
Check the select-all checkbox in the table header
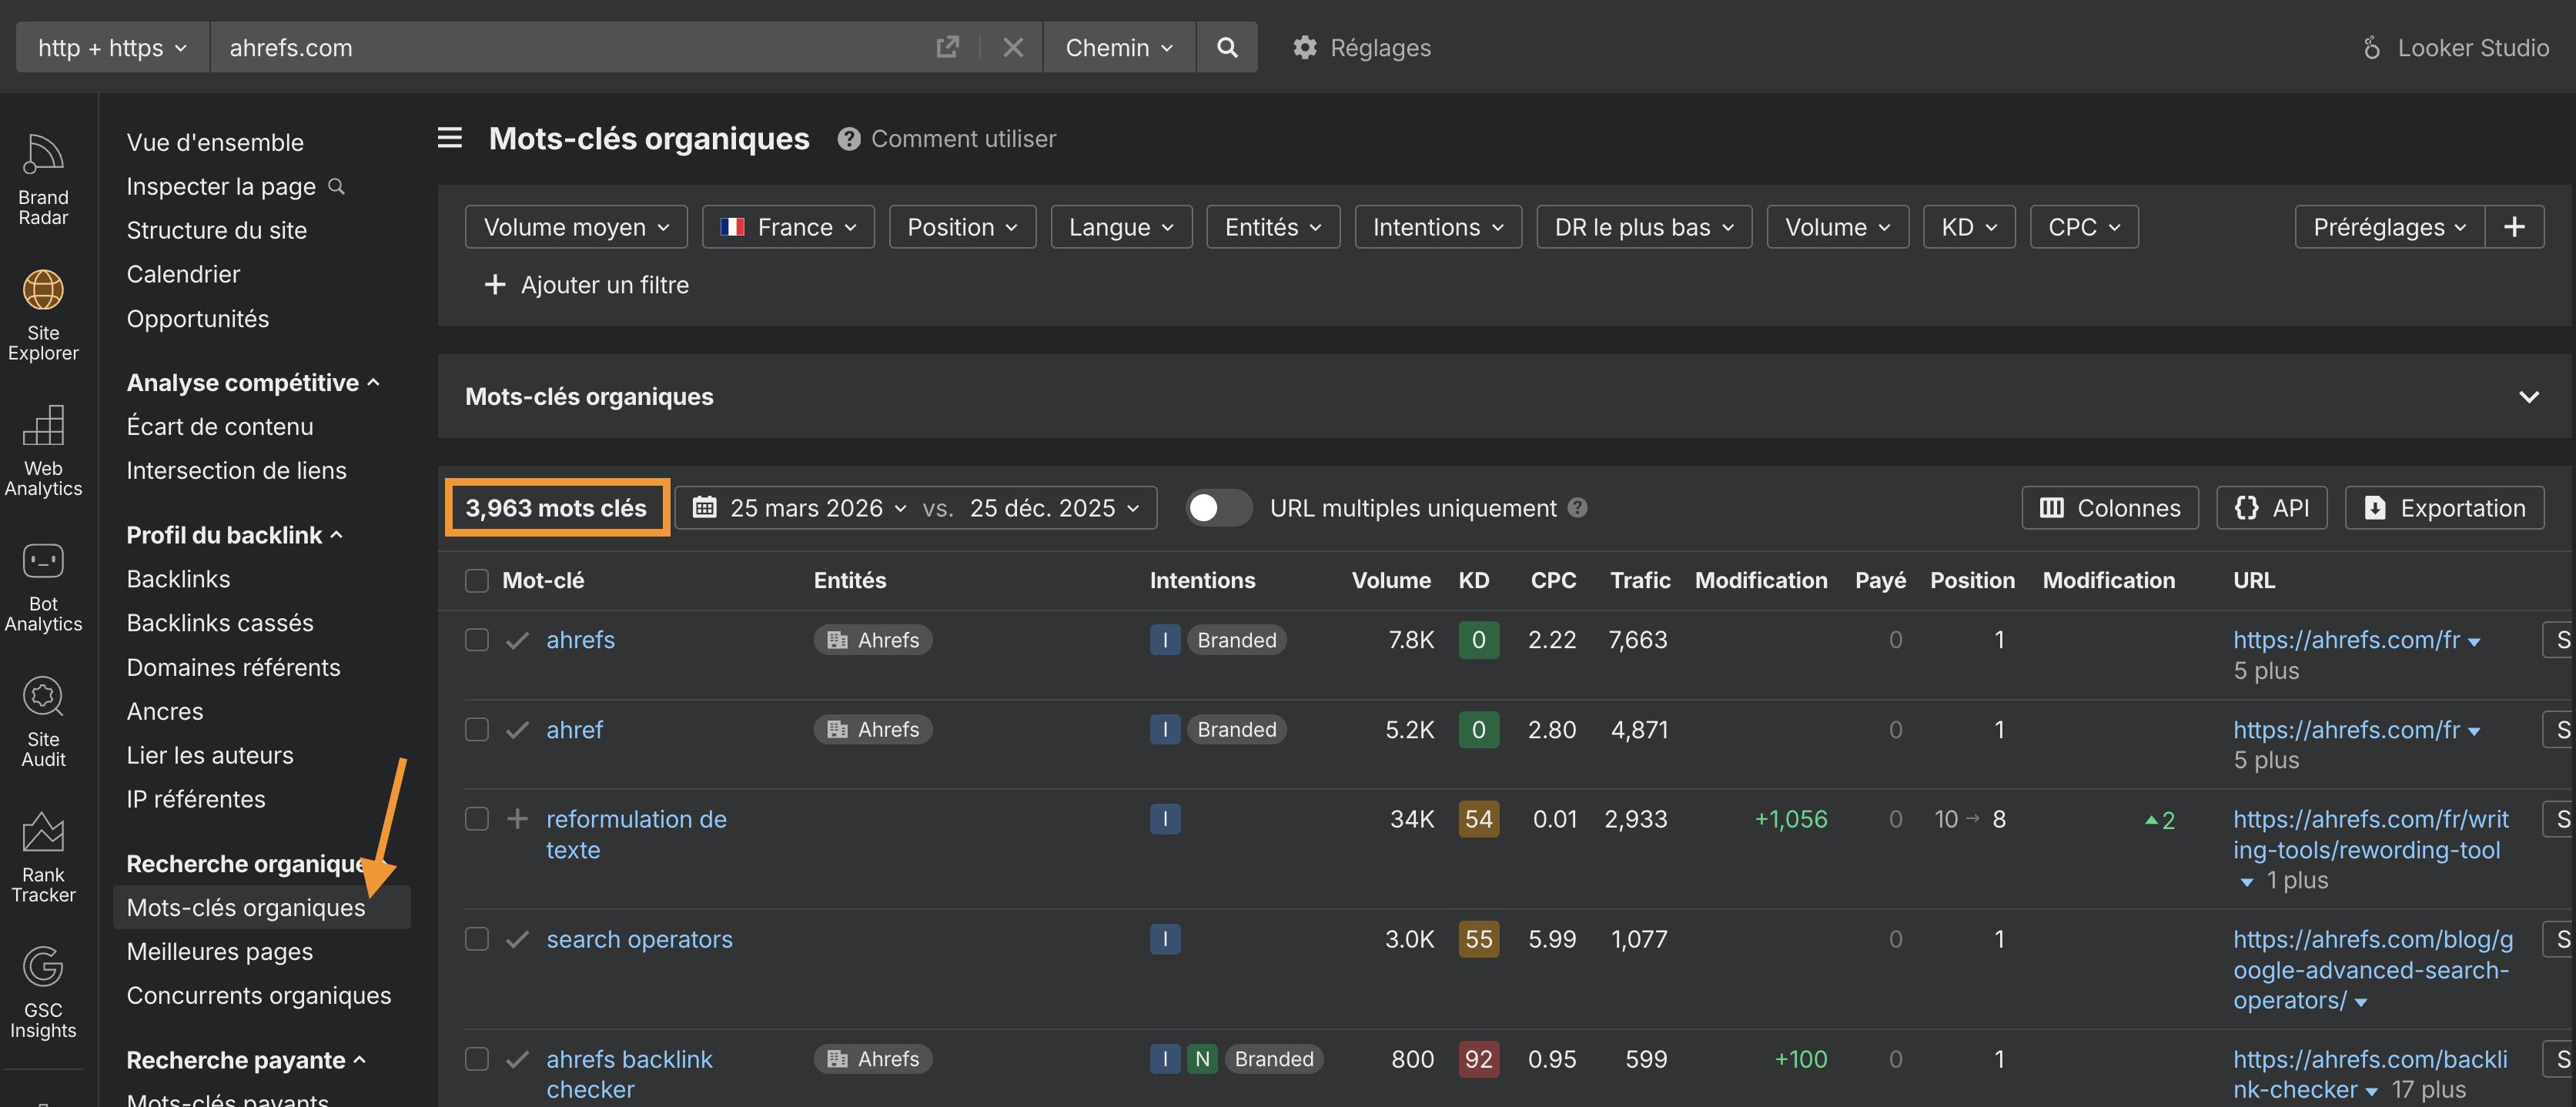pyautogui.click(x=477, y=580)
